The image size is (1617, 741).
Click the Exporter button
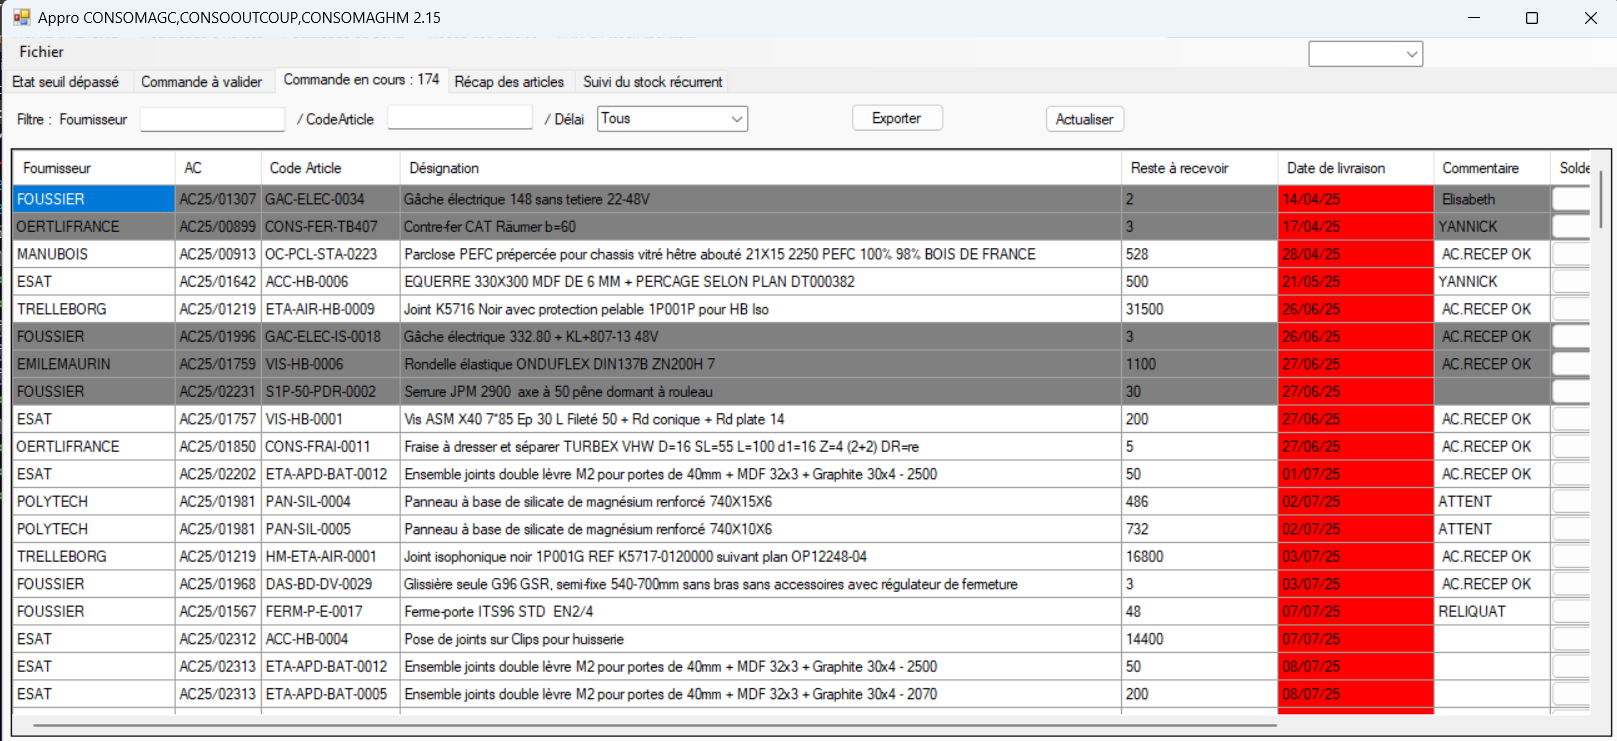896,118
